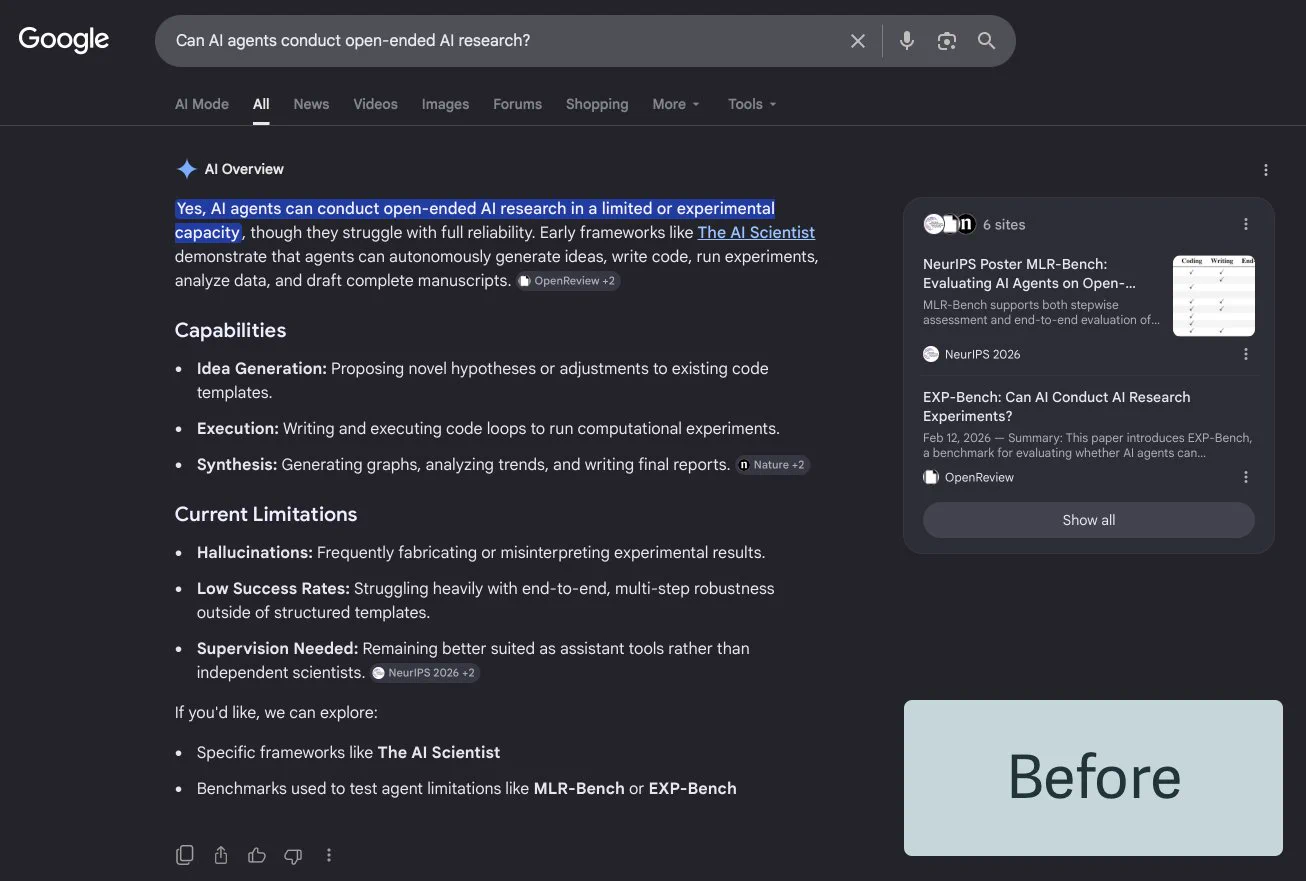This screenshot has height=881, width=1306.
Task: Open the 'NeurIPS 2026 +2' citation chip
Action: [x=425, y=673]
